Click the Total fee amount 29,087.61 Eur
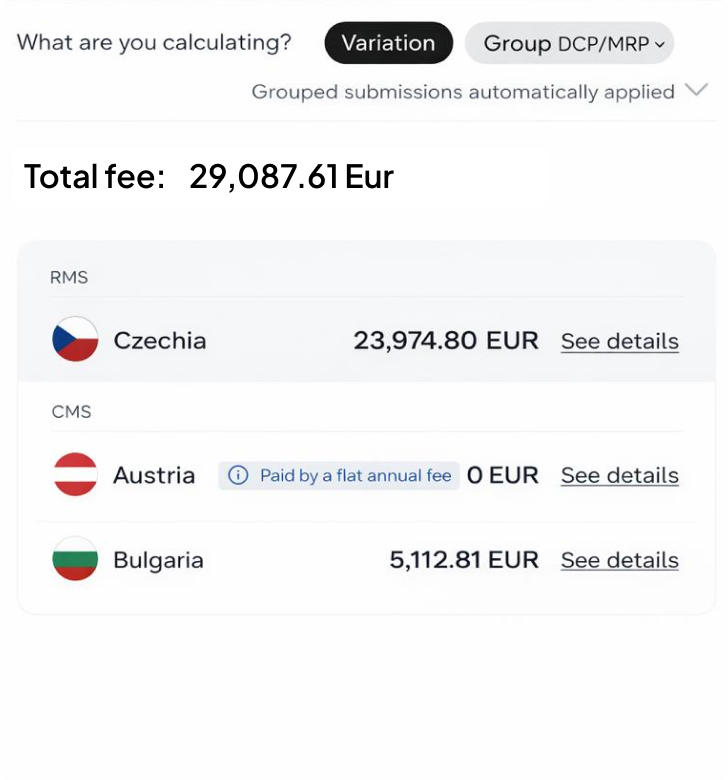 291,177
